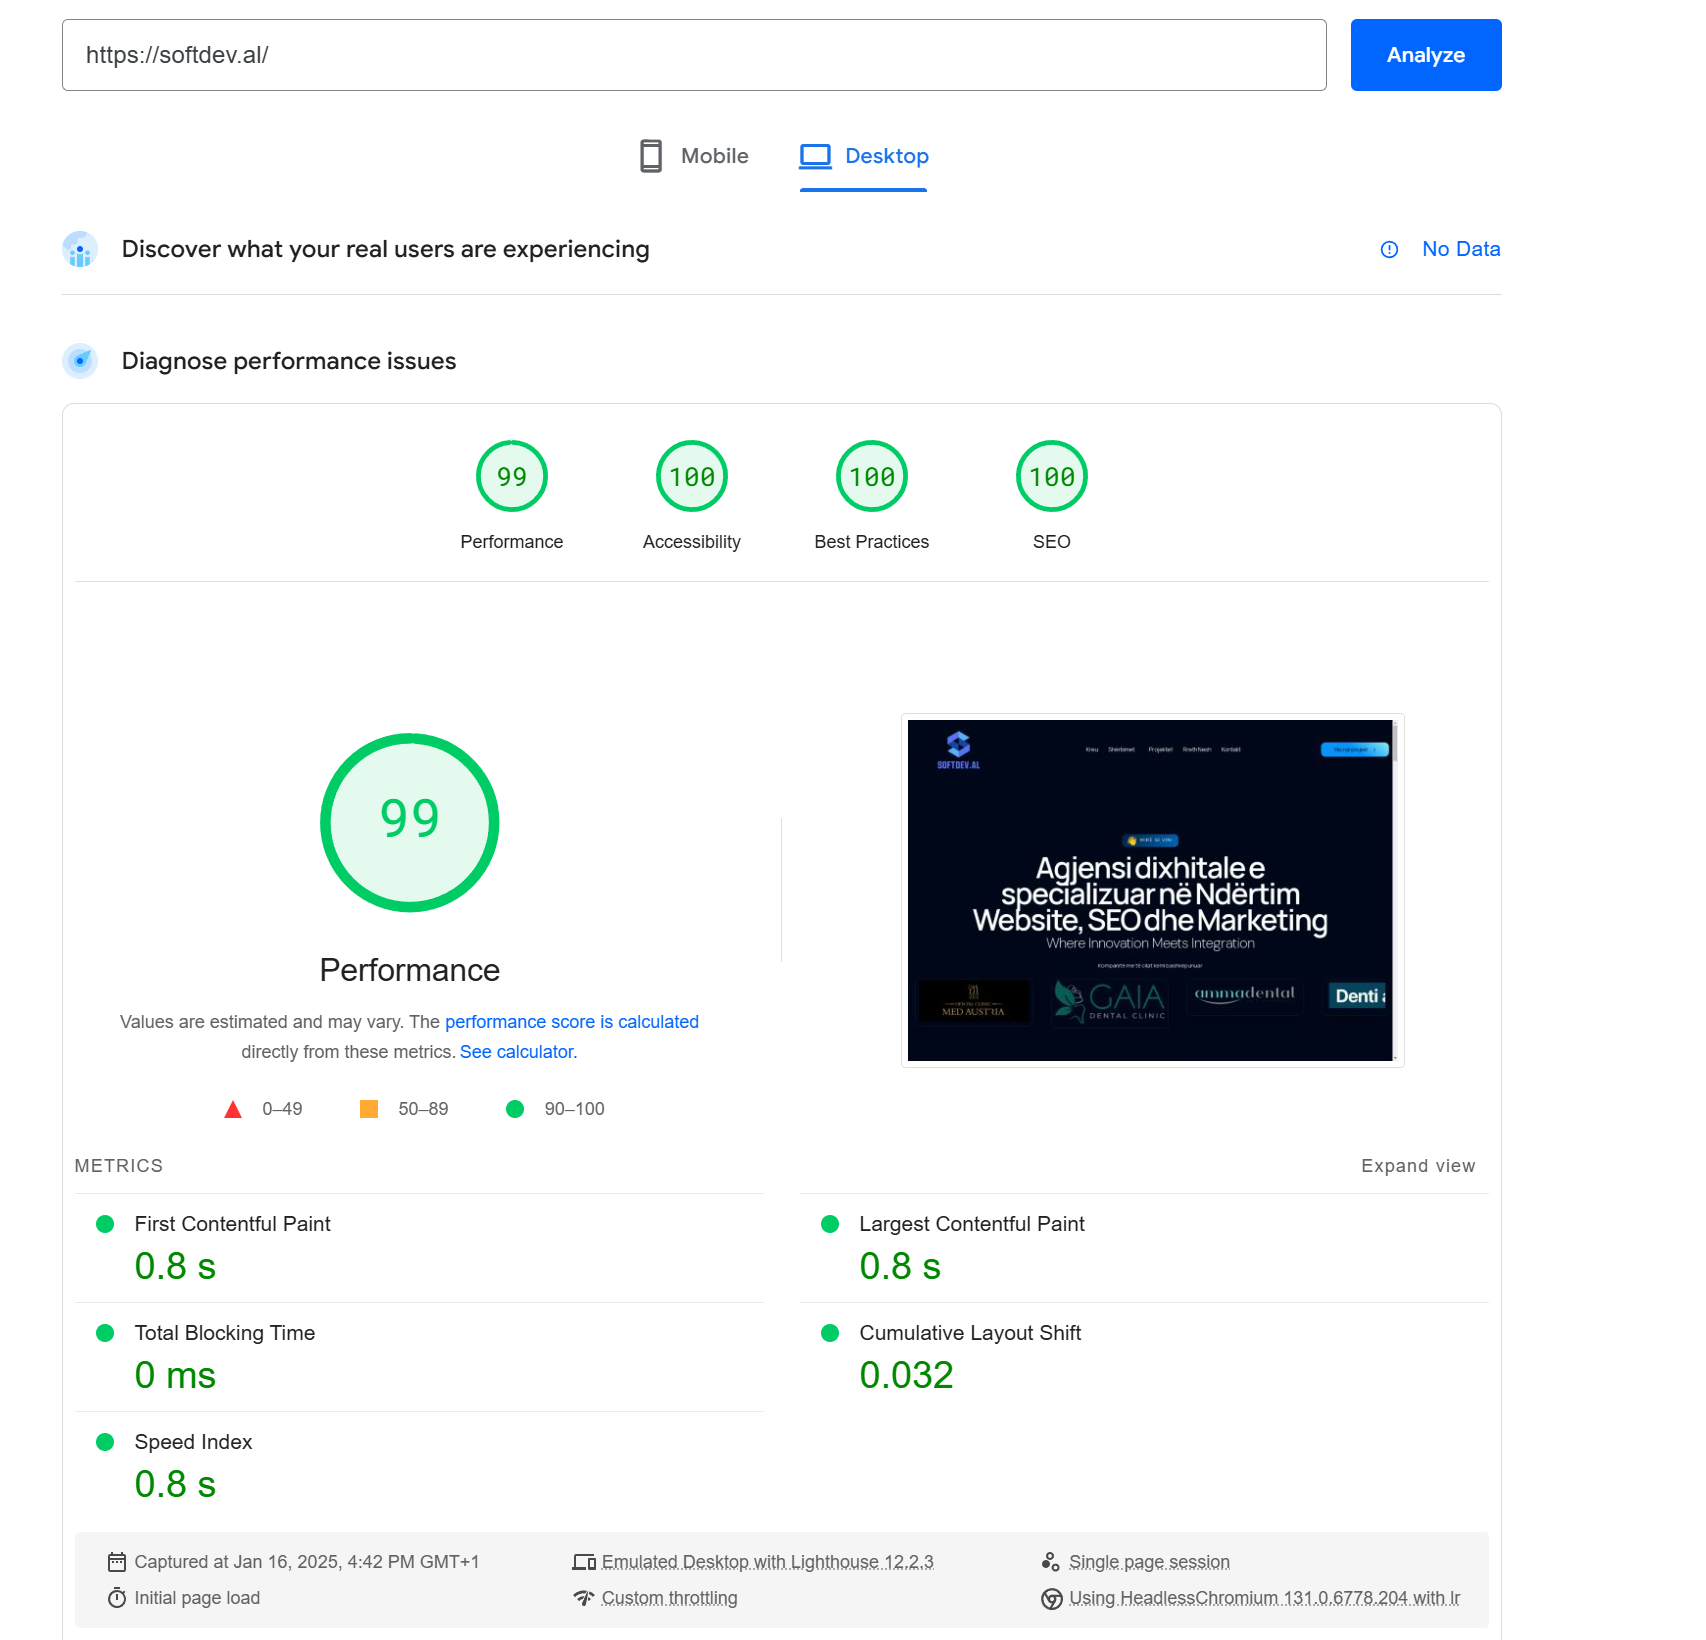Focus the URL input with https://softdev.al/
This screenshot has height=1640, width=1706.
click(694, 55)
